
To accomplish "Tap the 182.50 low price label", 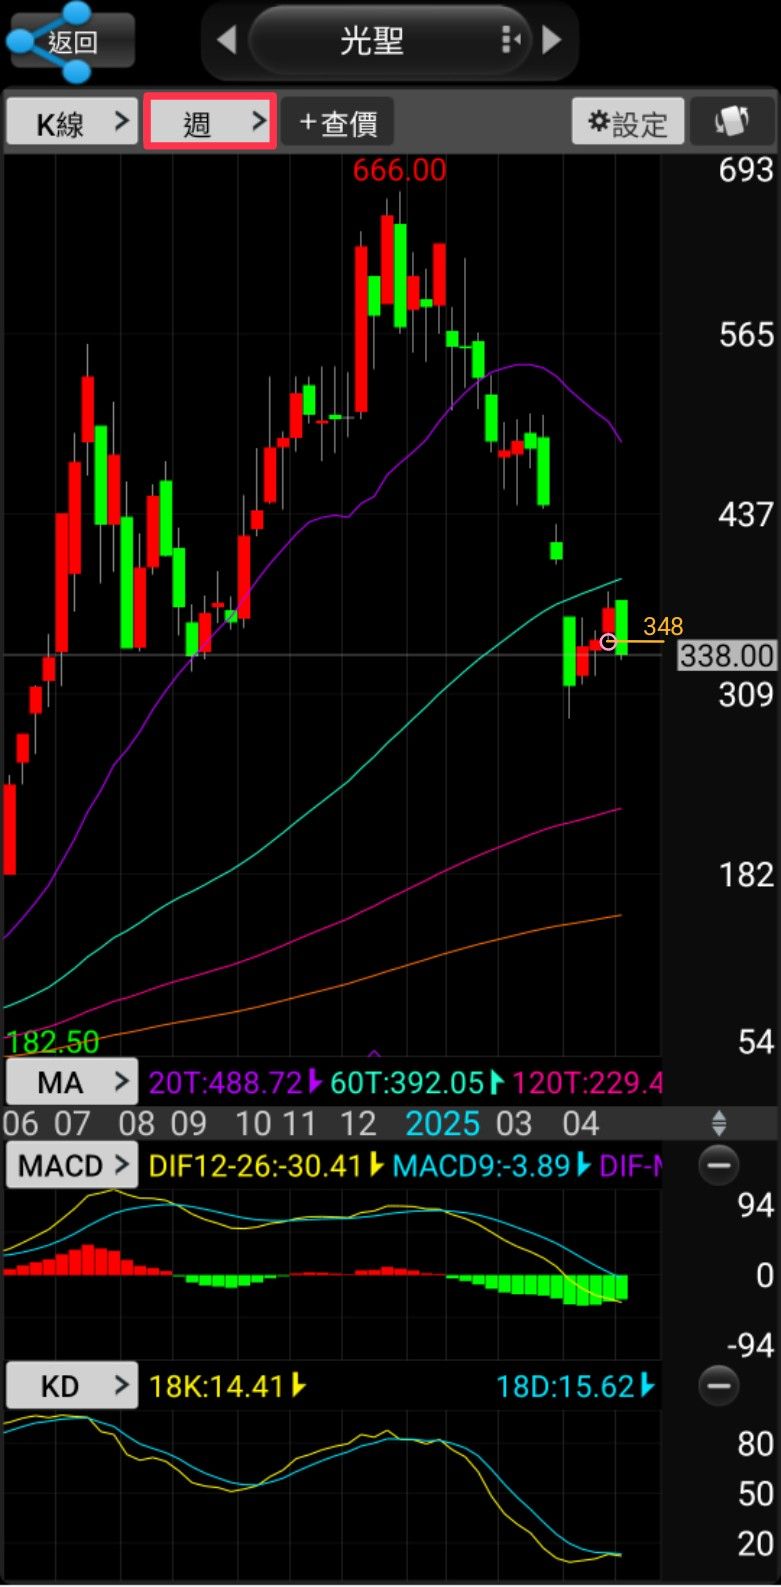I will [x=52, y=1042].
